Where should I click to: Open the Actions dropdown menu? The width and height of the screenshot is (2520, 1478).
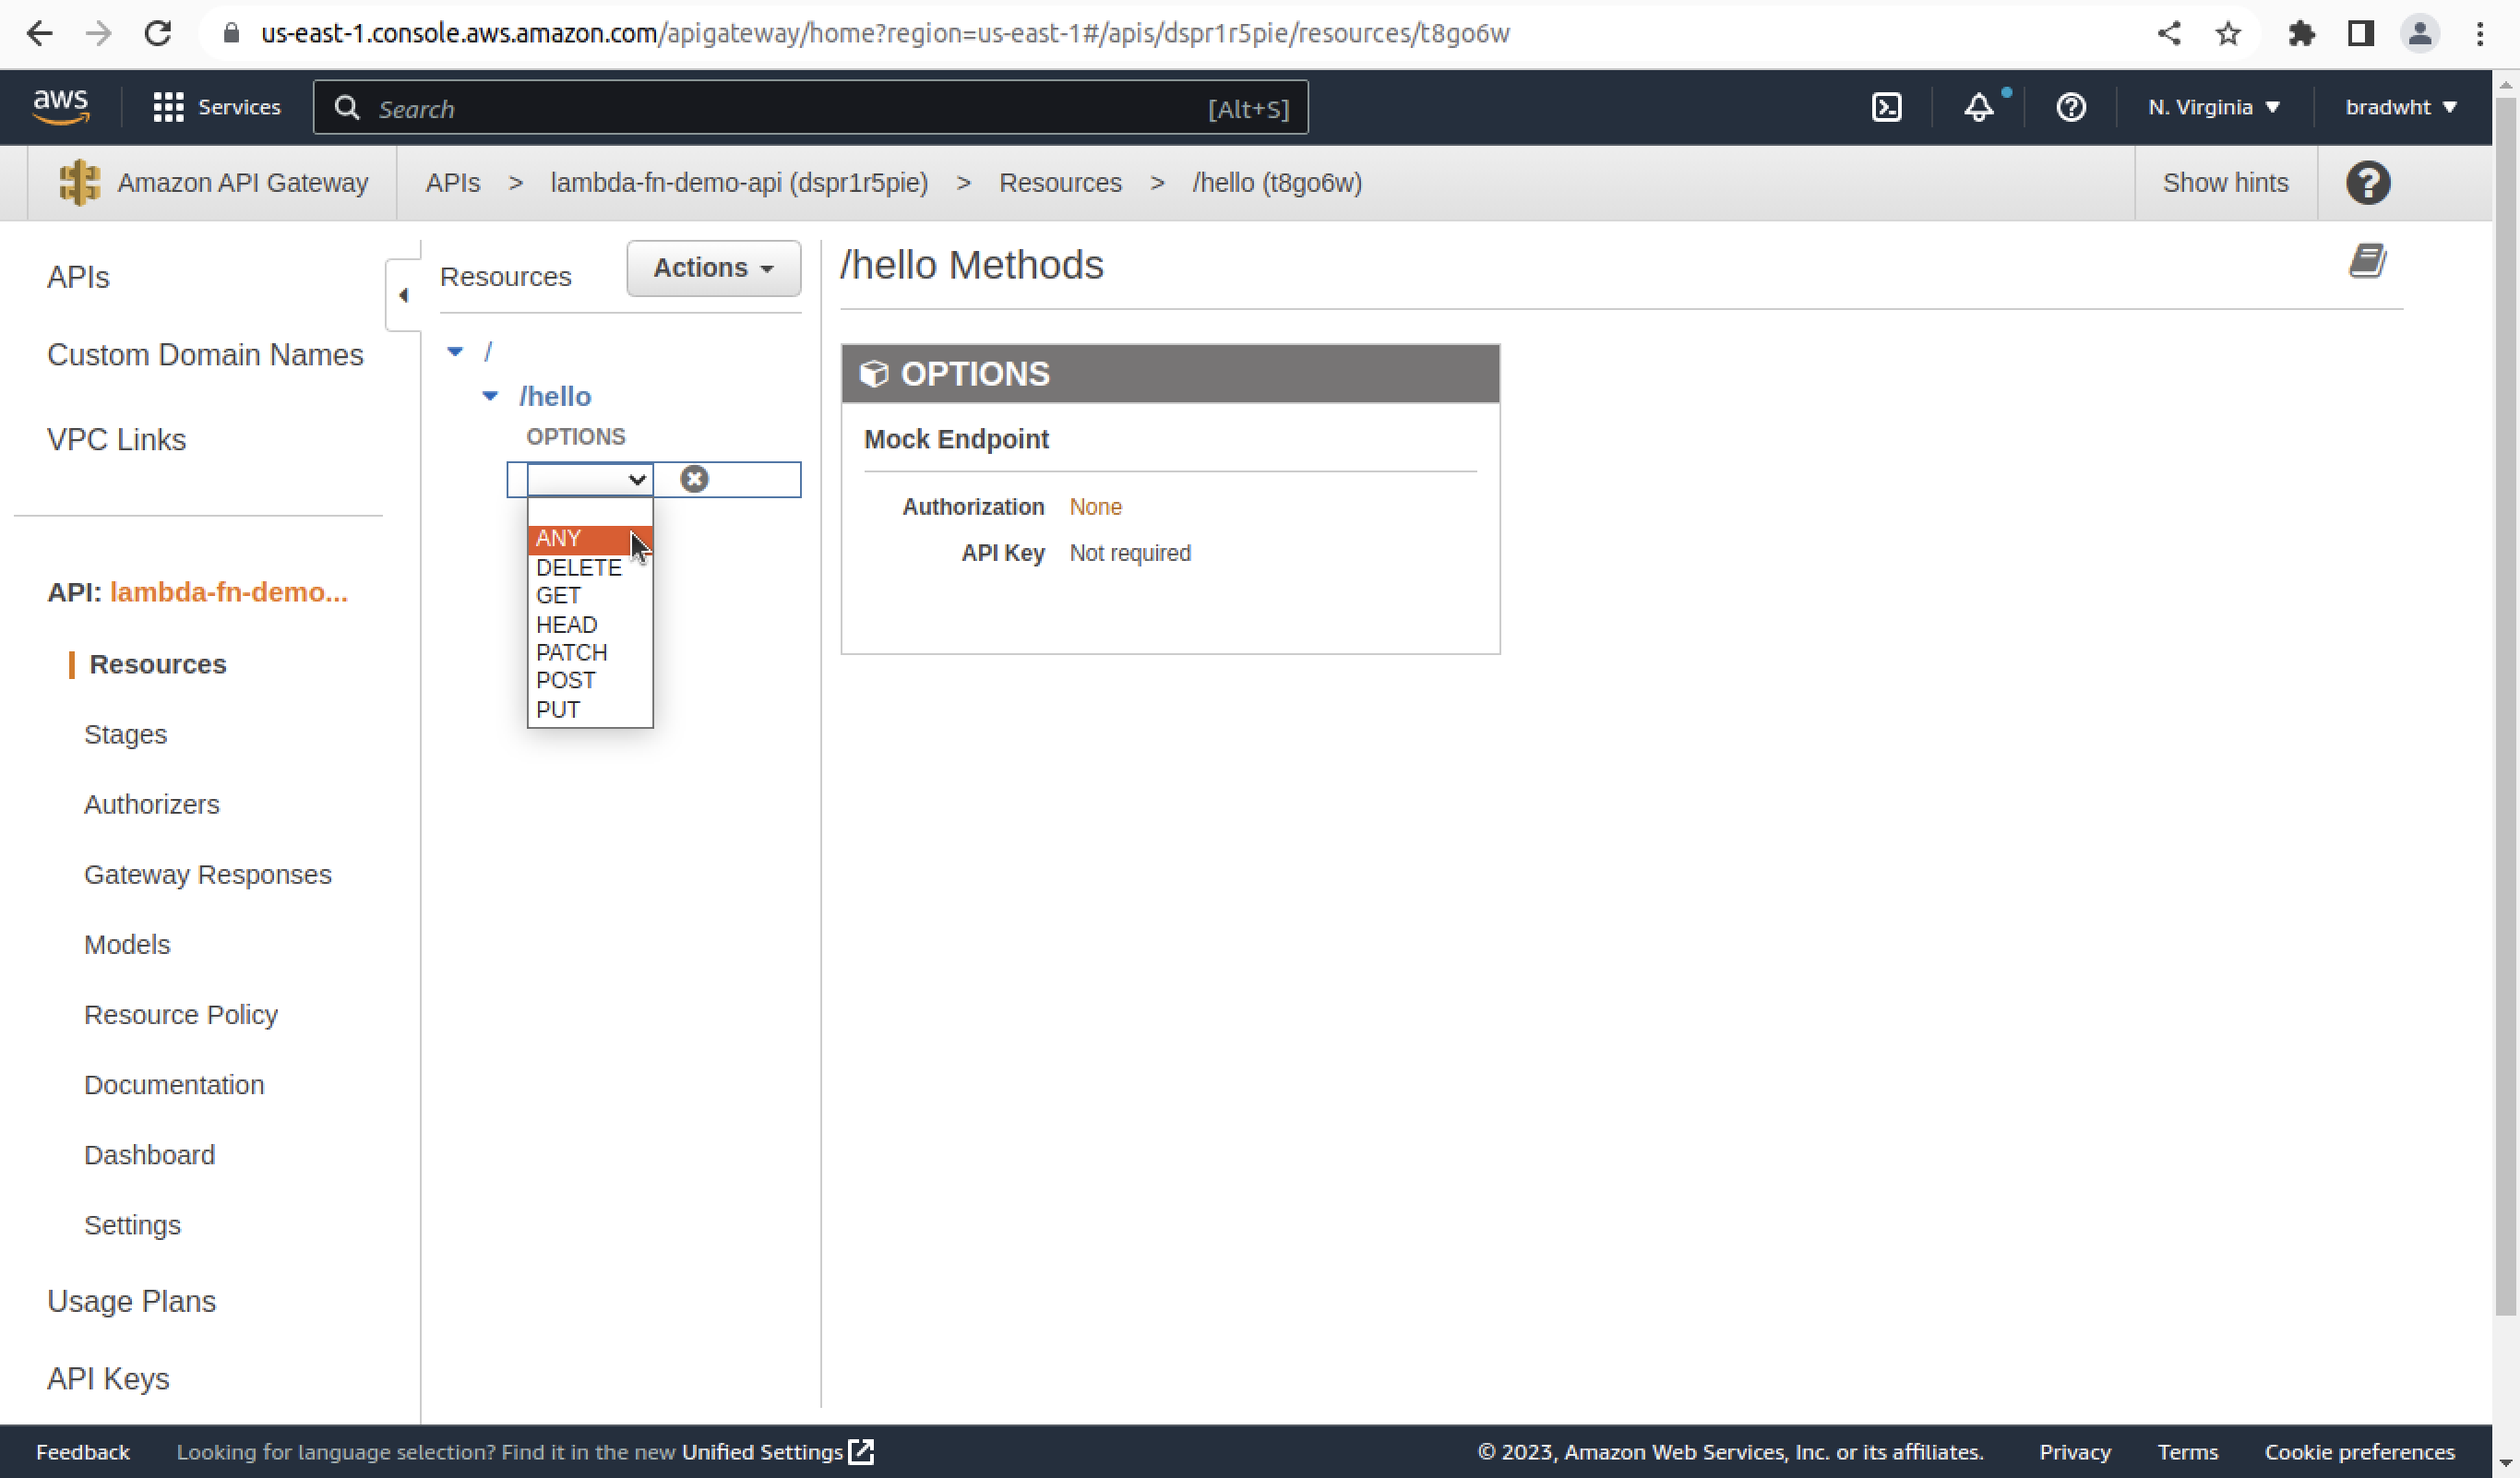[x=712, y=268]
